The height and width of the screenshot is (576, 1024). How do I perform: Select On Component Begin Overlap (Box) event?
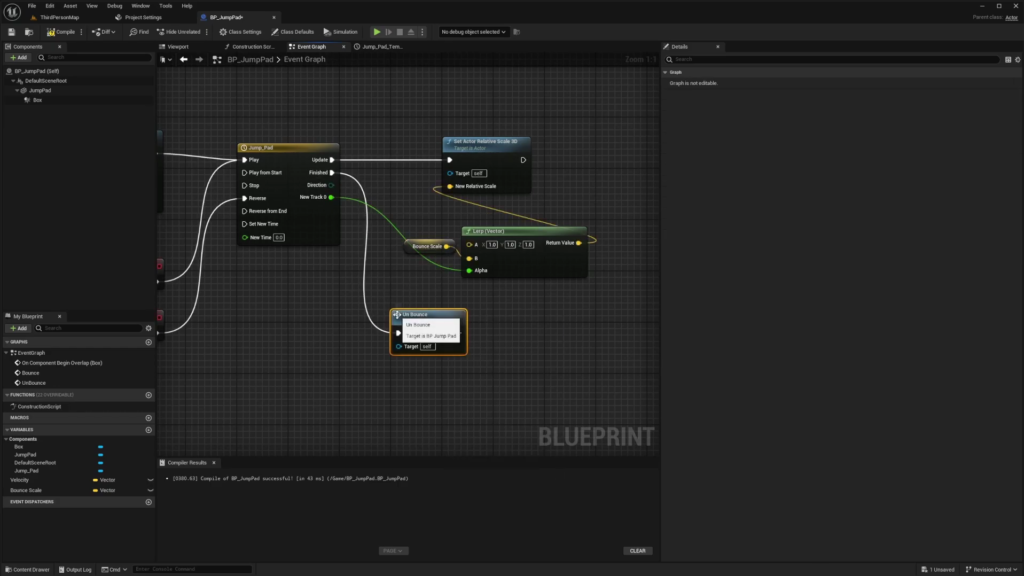pos(61,363)
